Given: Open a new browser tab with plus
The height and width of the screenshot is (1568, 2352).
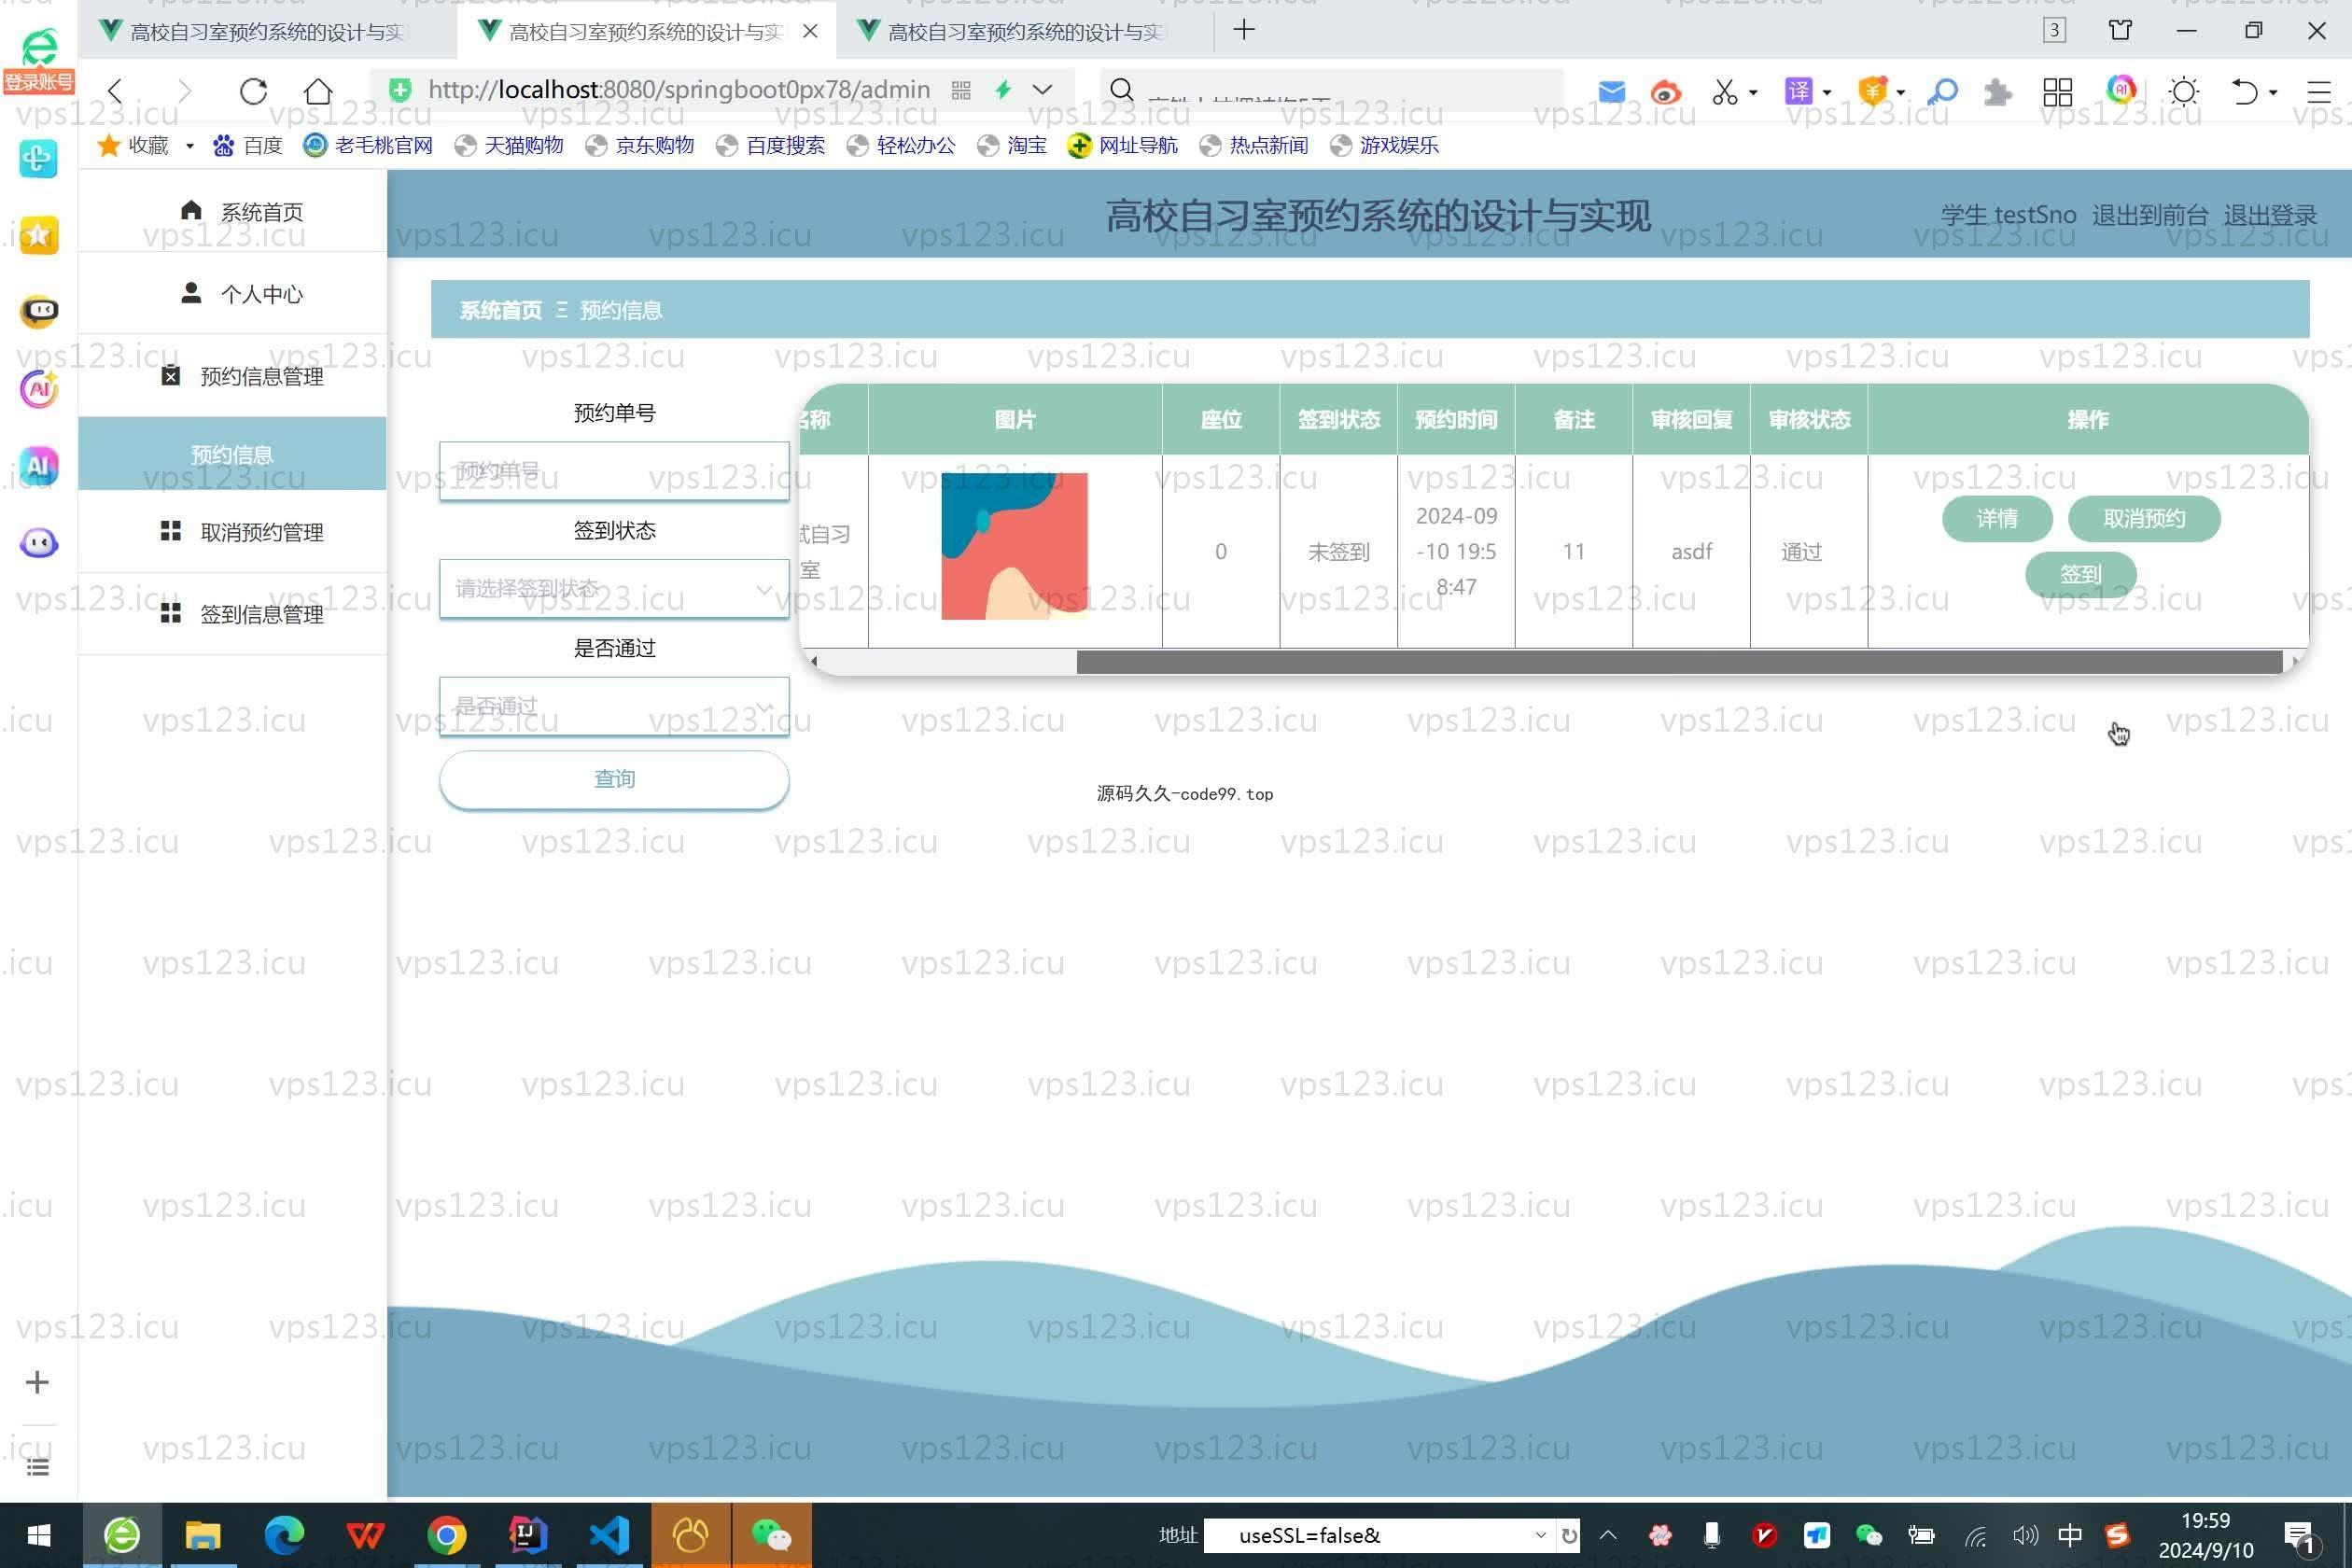Looking at the screenshot, I should (x=1243, y=30).
